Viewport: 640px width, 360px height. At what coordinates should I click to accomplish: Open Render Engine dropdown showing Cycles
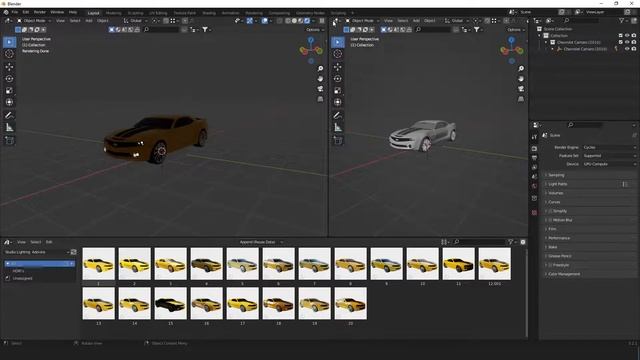[x=609, y=147]
